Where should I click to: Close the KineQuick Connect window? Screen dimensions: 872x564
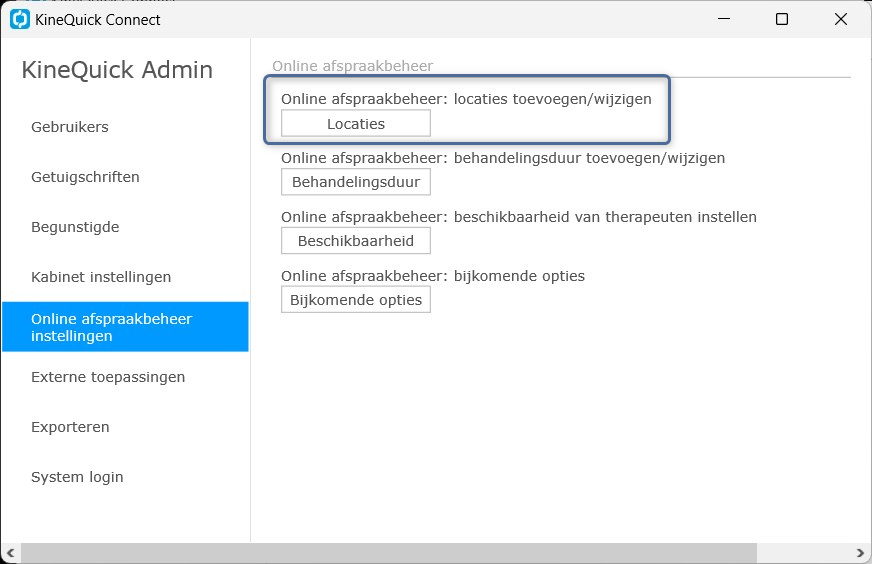coord(841,19)
